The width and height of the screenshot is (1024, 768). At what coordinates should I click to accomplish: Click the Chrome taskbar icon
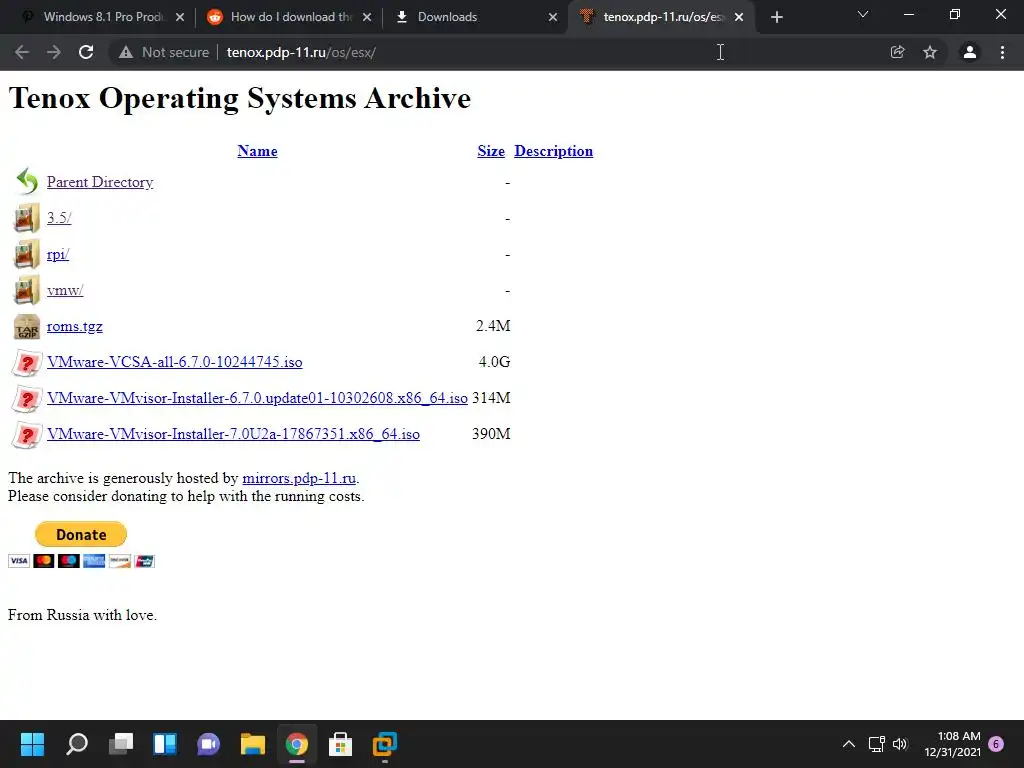click(296, 744)
